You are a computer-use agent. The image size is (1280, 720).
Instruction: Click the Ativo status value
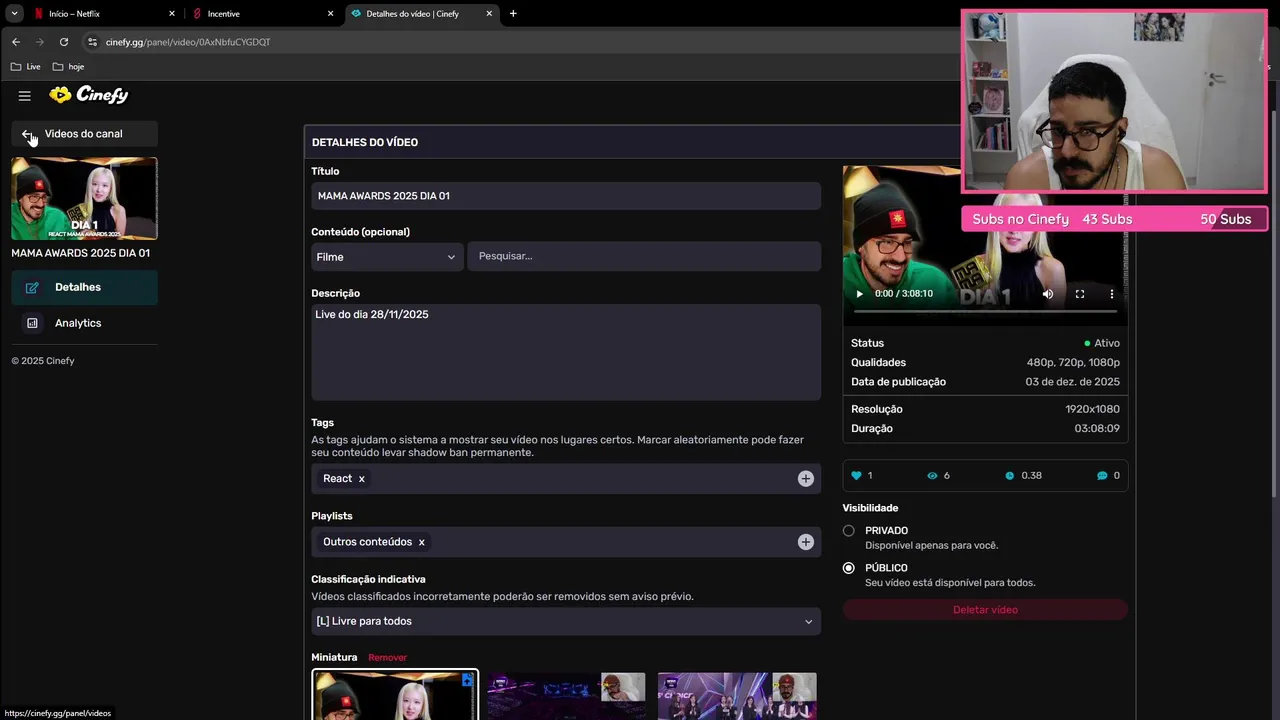[1102, 343]
